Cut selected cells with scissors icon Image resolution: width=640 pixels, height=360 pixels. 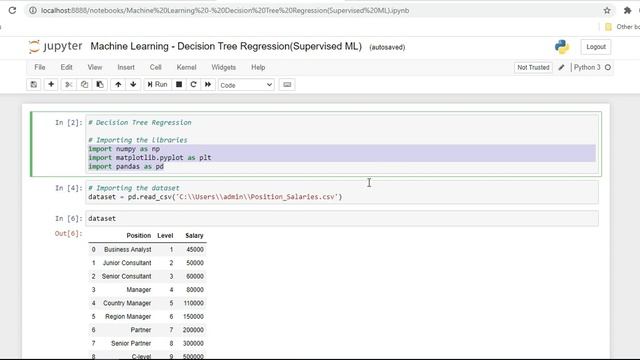coord(69,84)
